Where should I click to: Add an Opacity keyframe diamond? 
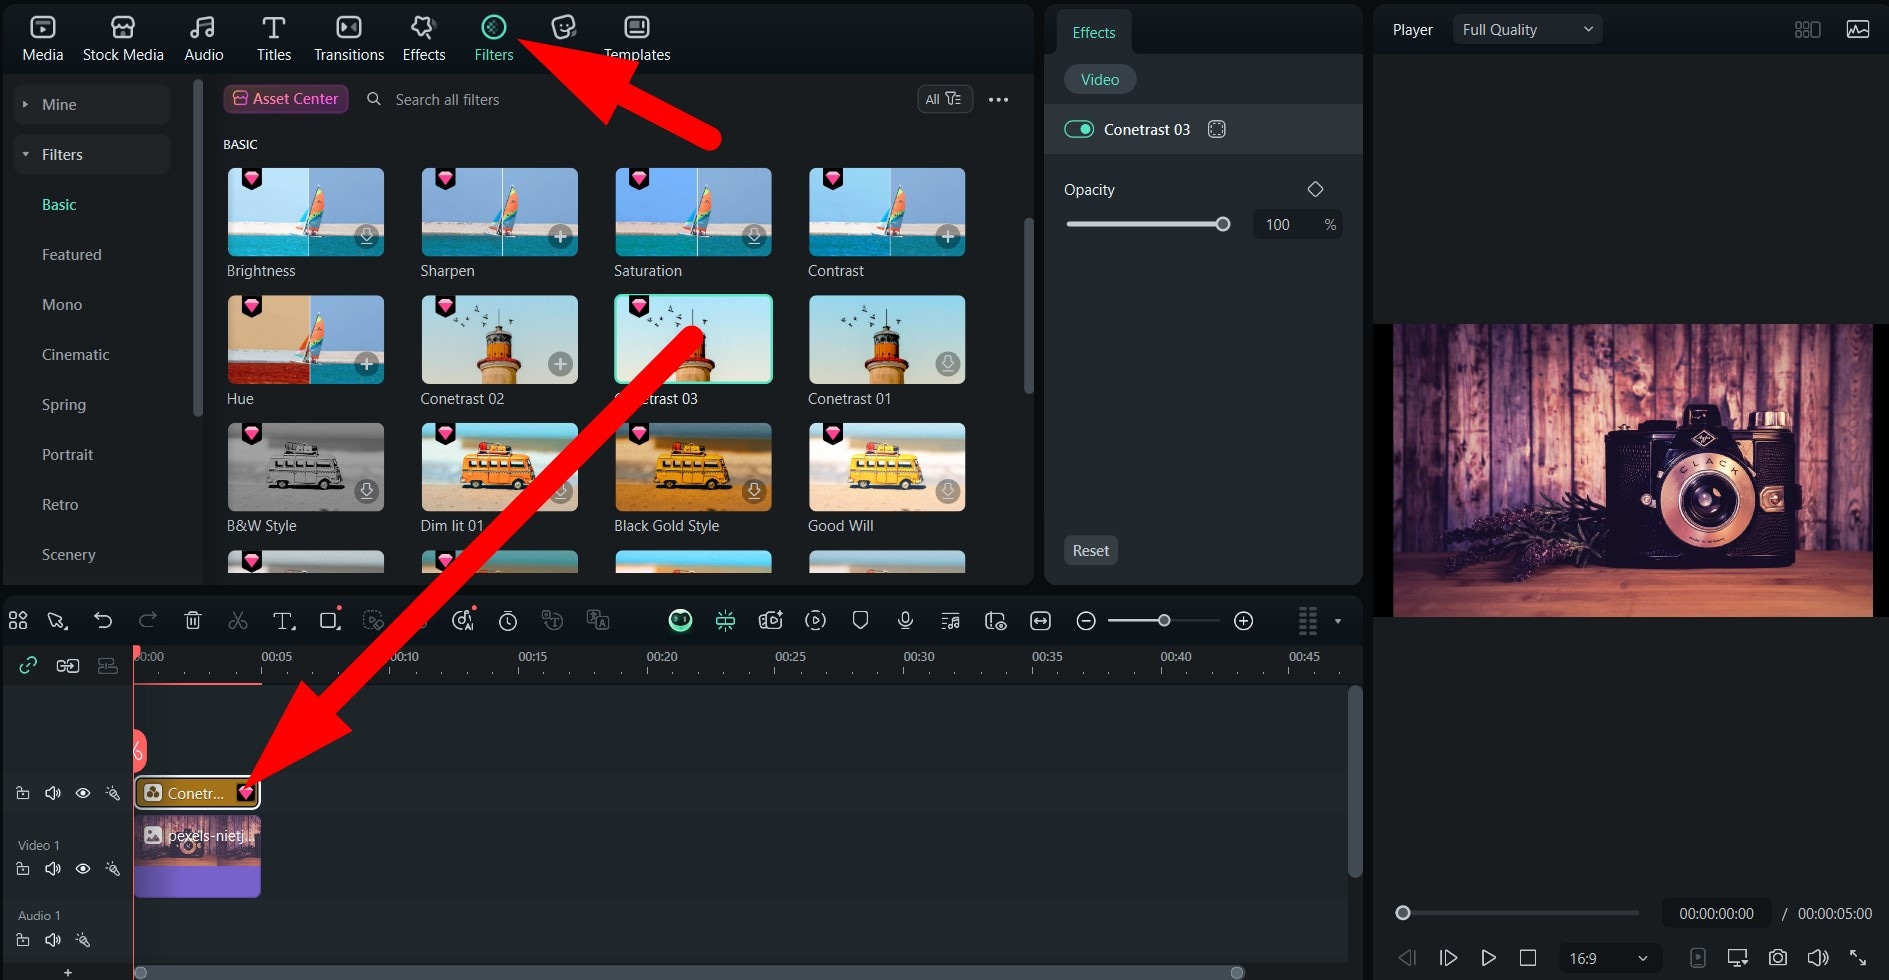coord(1315,189)
